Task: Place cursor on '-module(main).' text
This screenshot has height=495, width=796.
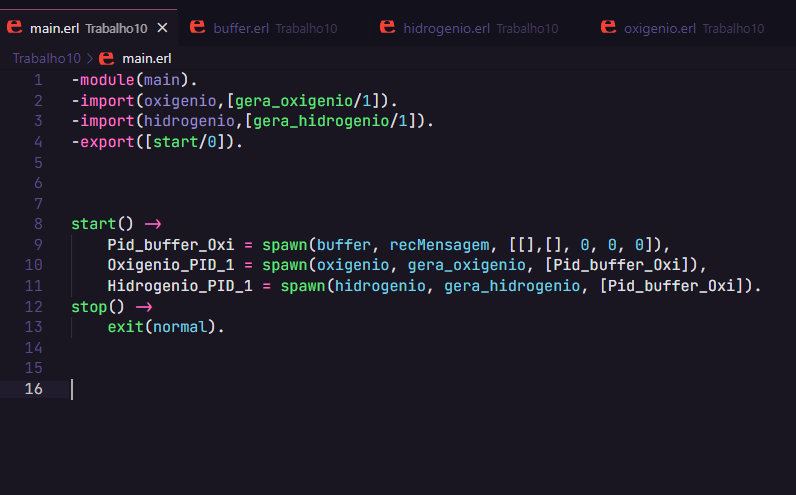Action: (134, 80)
